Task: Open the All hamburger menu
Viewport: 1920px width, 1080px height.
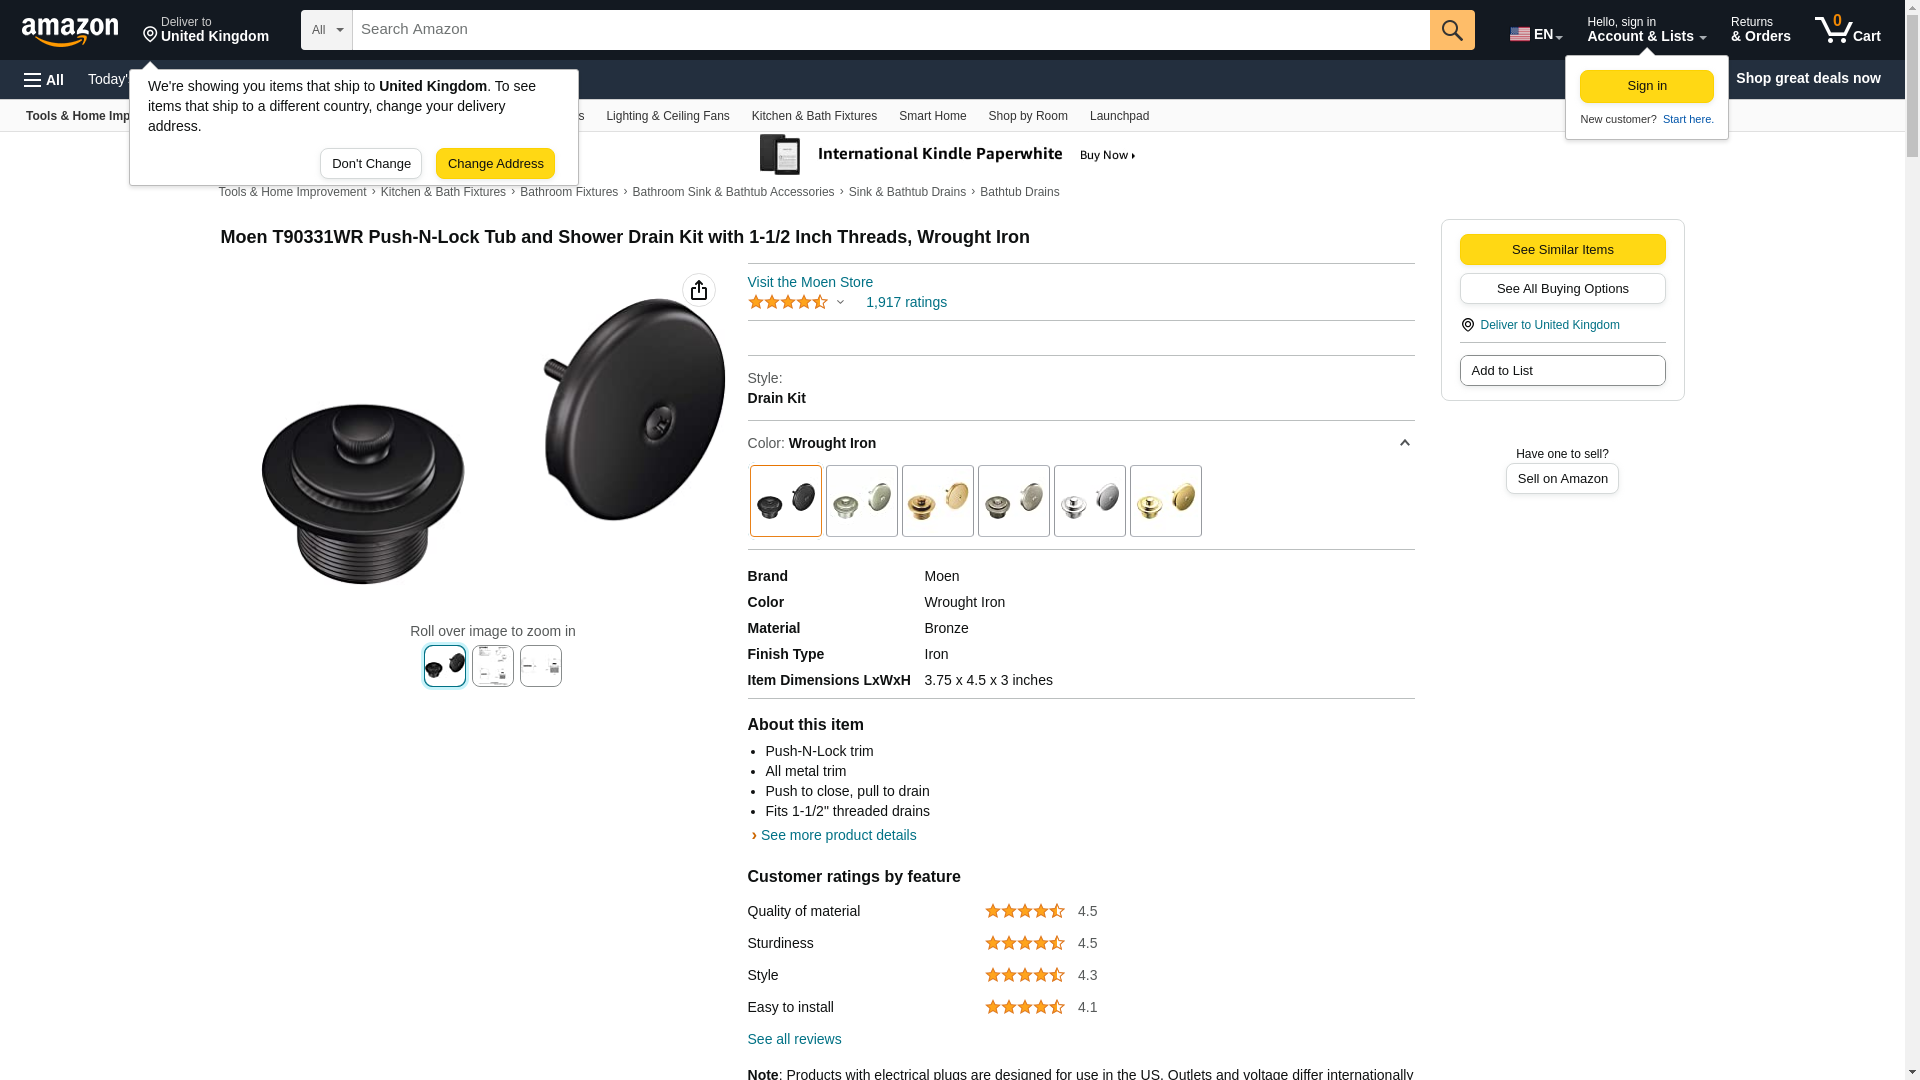Action: point(44,80)
